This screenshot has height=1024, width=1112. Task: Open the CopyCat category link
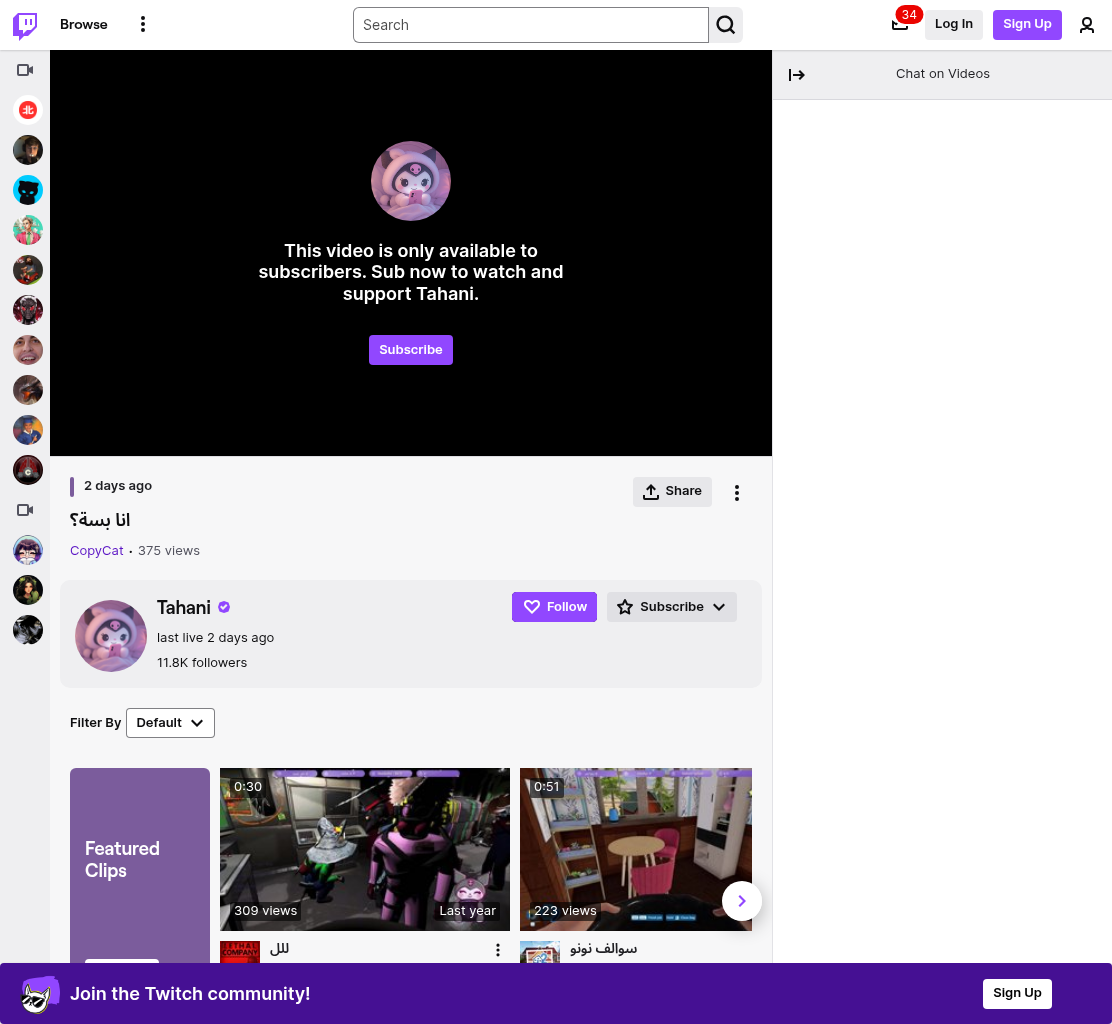tap(96, 551)
